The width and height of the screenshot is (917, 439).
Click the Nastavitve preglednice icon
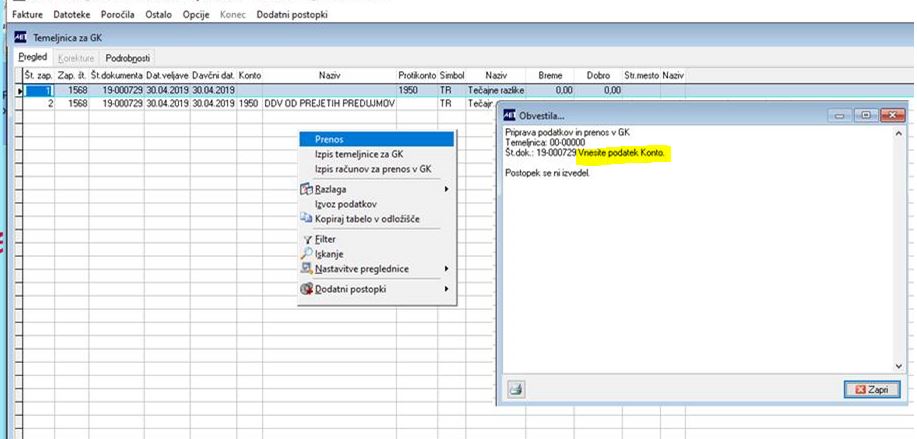coord(306,269)
